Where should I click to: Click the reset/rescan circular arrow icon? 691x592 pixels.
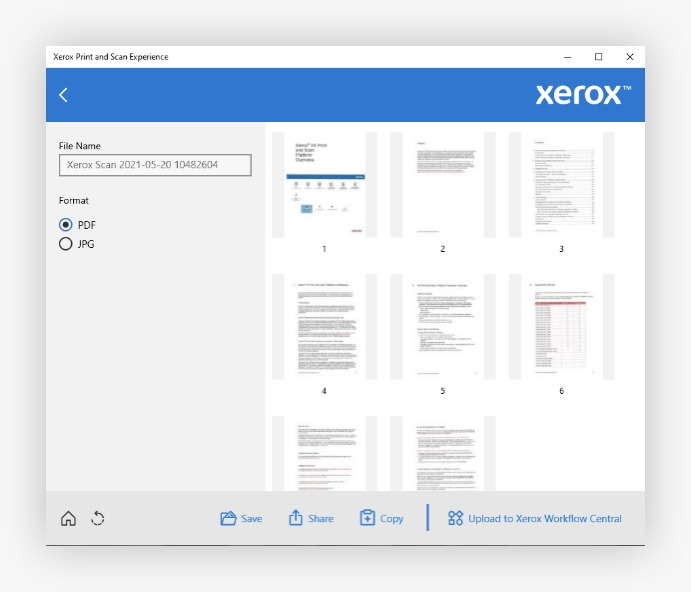pos(98,518)
